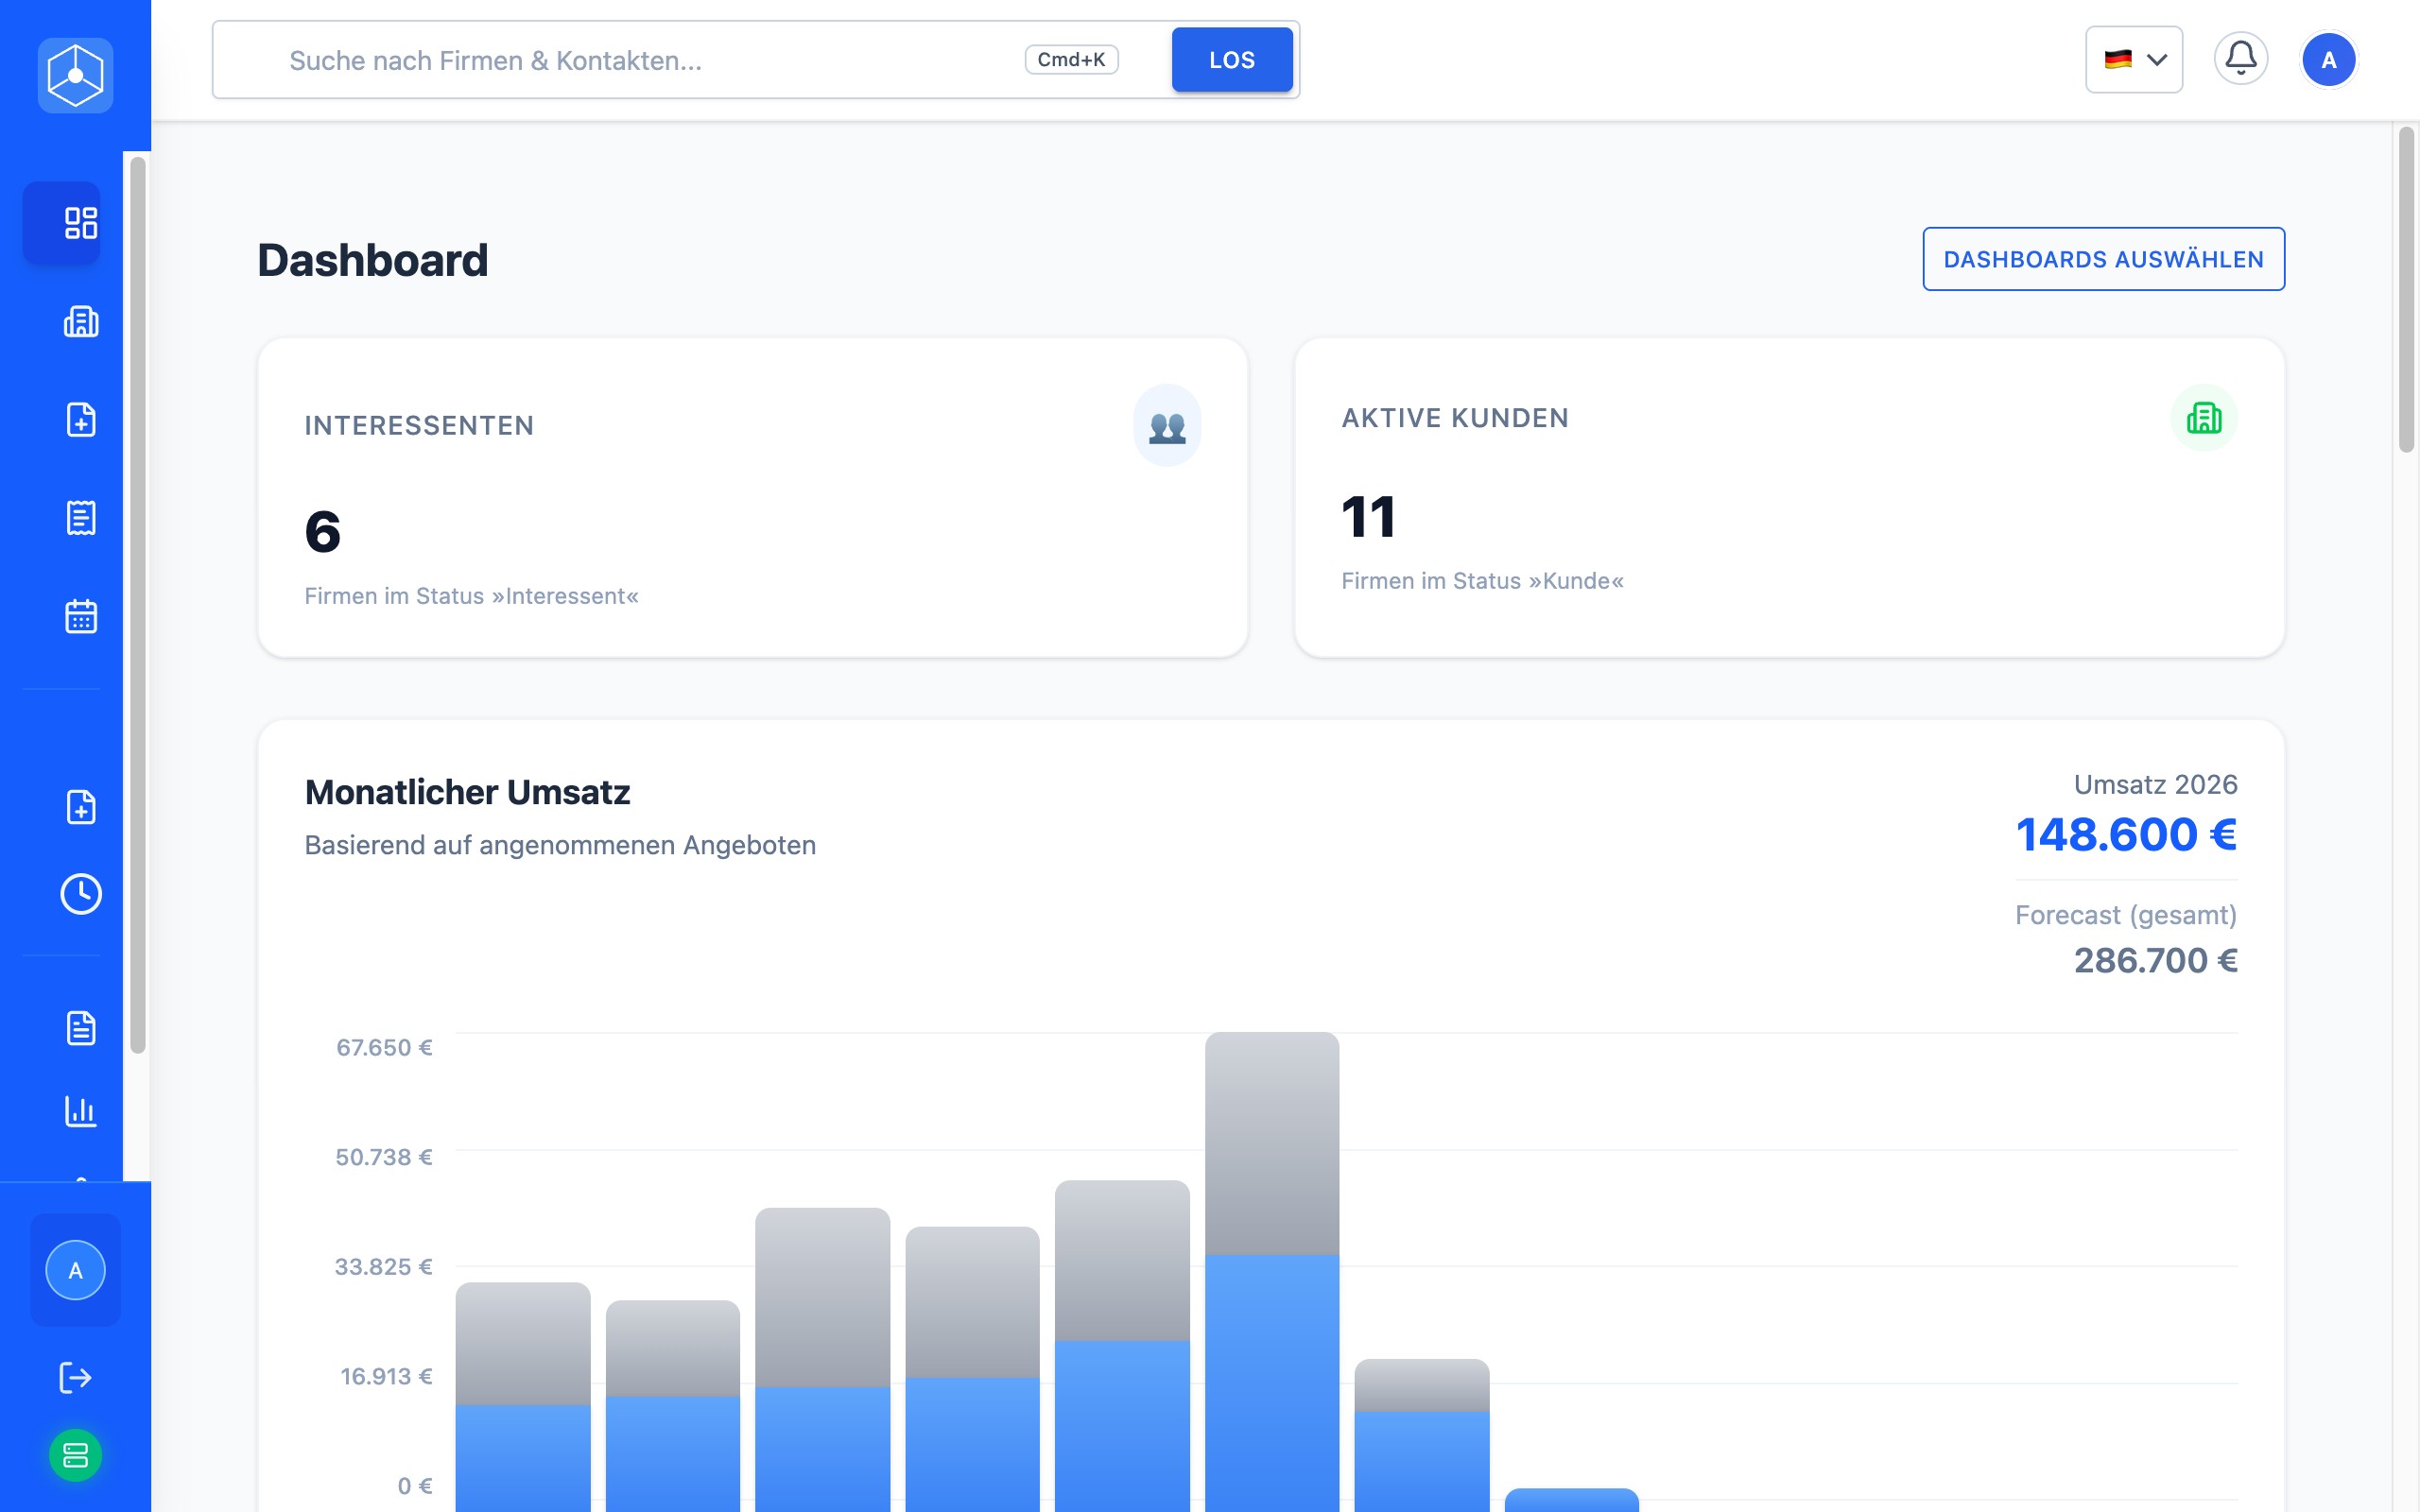Click 'Basierend auf angenommenen Angeboten' subtitle
Image resolution: width=2420 pixels, height=1512 pixels.
pos(560,845)
